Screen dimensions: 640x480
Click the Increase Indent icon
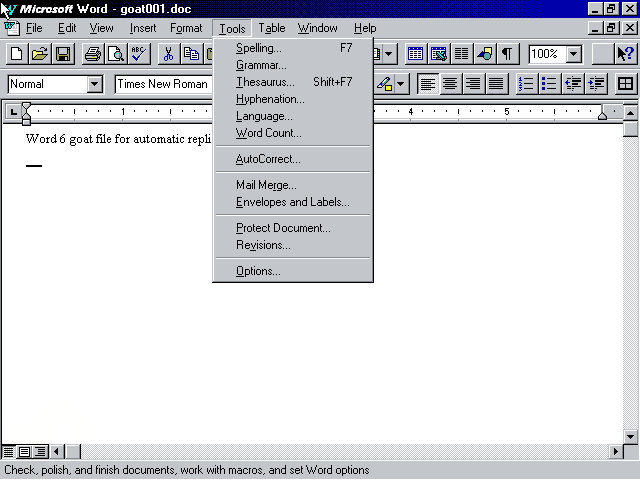[x=596, y=84]
